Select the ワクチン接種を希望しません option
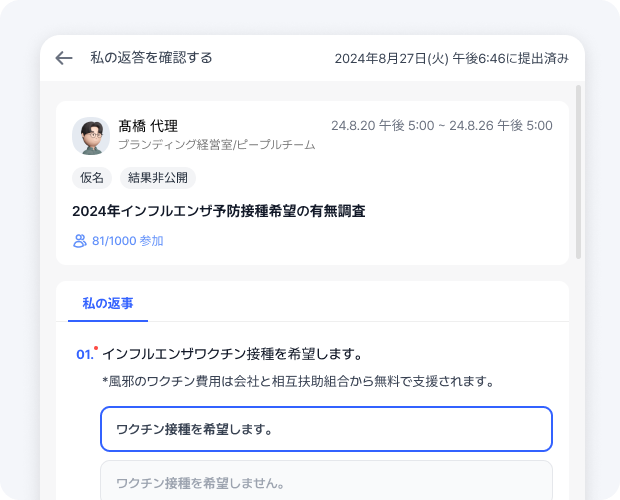This screenshot has height=500, width=620. pyautogui.click(x=326, y=482)
